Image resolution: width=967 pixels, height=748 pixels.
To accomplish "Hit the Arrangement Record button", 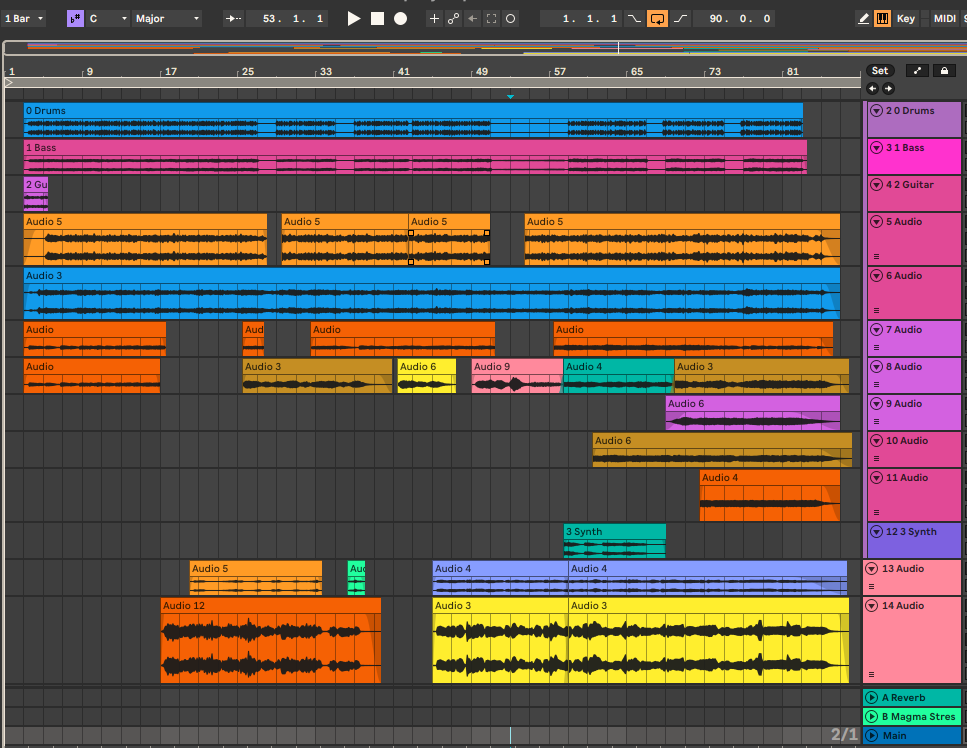I will click(400, 18).
